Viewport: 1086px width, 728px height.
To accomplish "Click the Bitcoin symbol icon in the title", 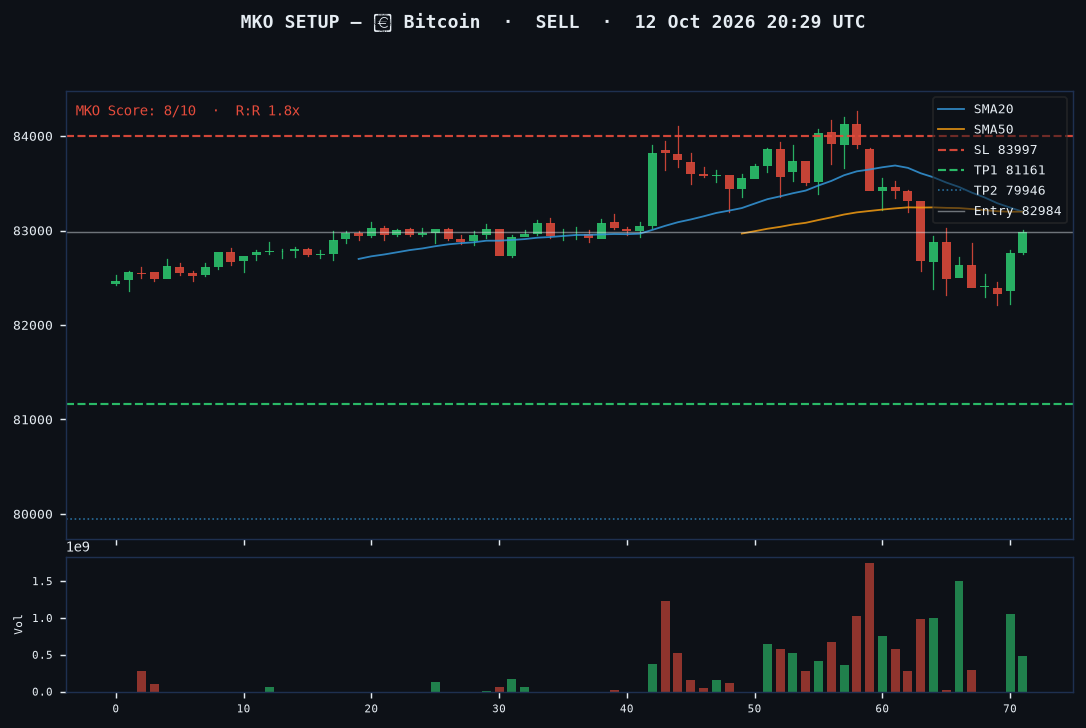I will 382,23.
